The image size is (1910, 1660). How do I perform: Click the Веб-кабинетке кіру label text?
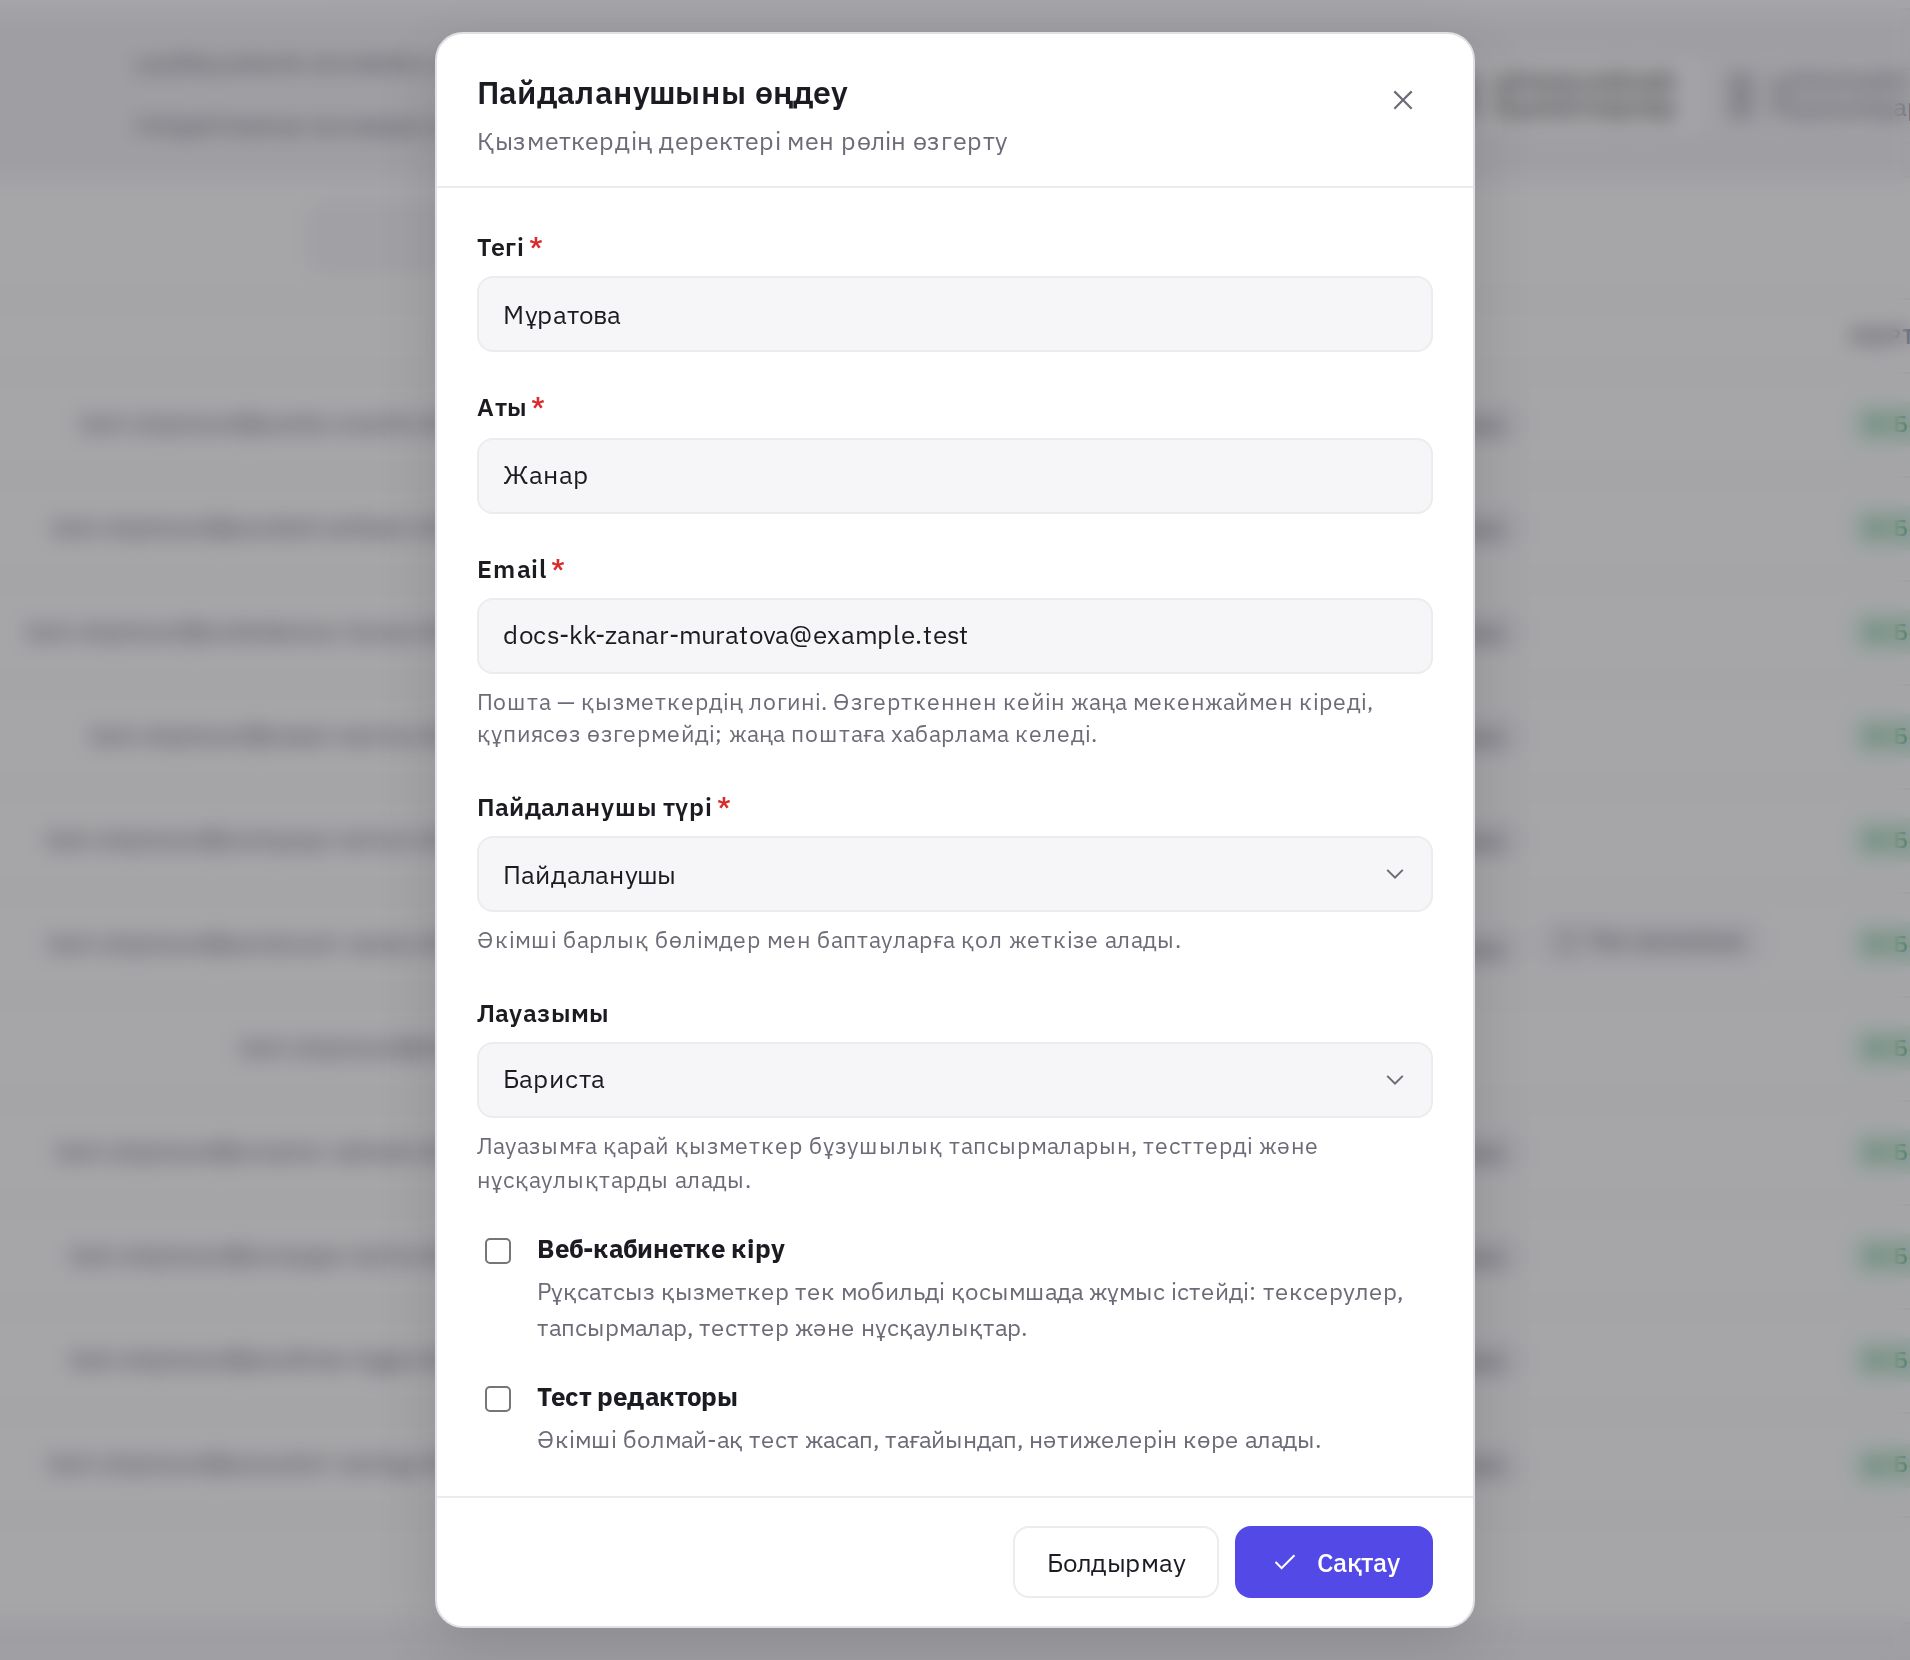pos(660,1249)
